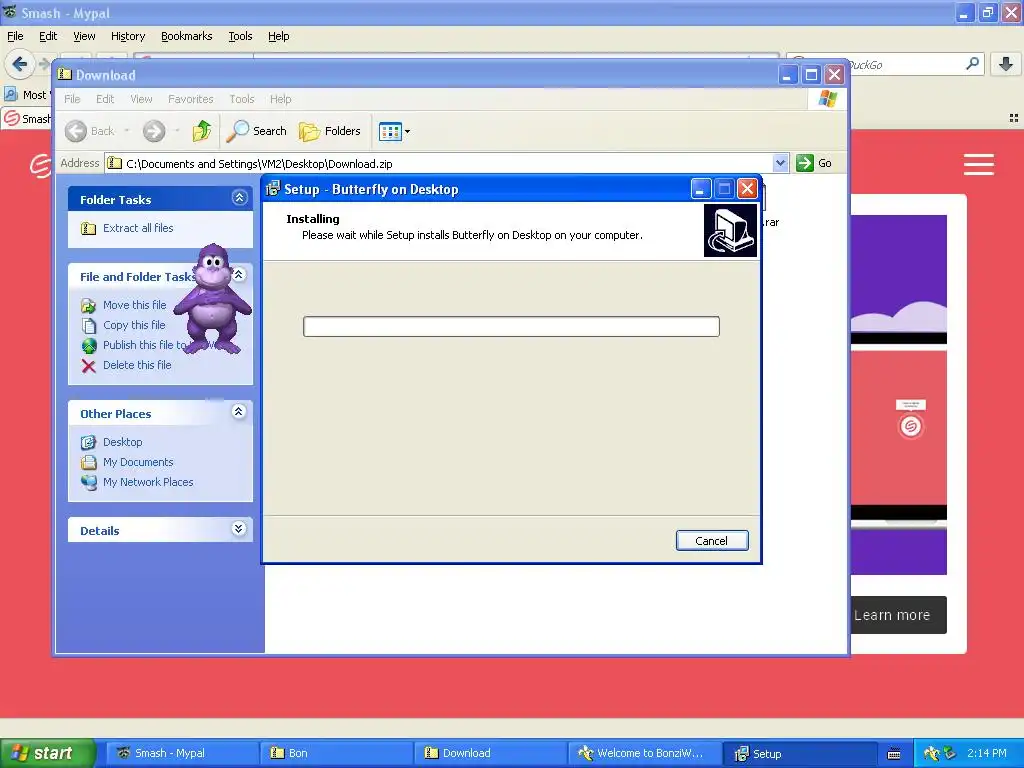Open the Start menu
This screenshot has width=1024, height=768.
47,754
